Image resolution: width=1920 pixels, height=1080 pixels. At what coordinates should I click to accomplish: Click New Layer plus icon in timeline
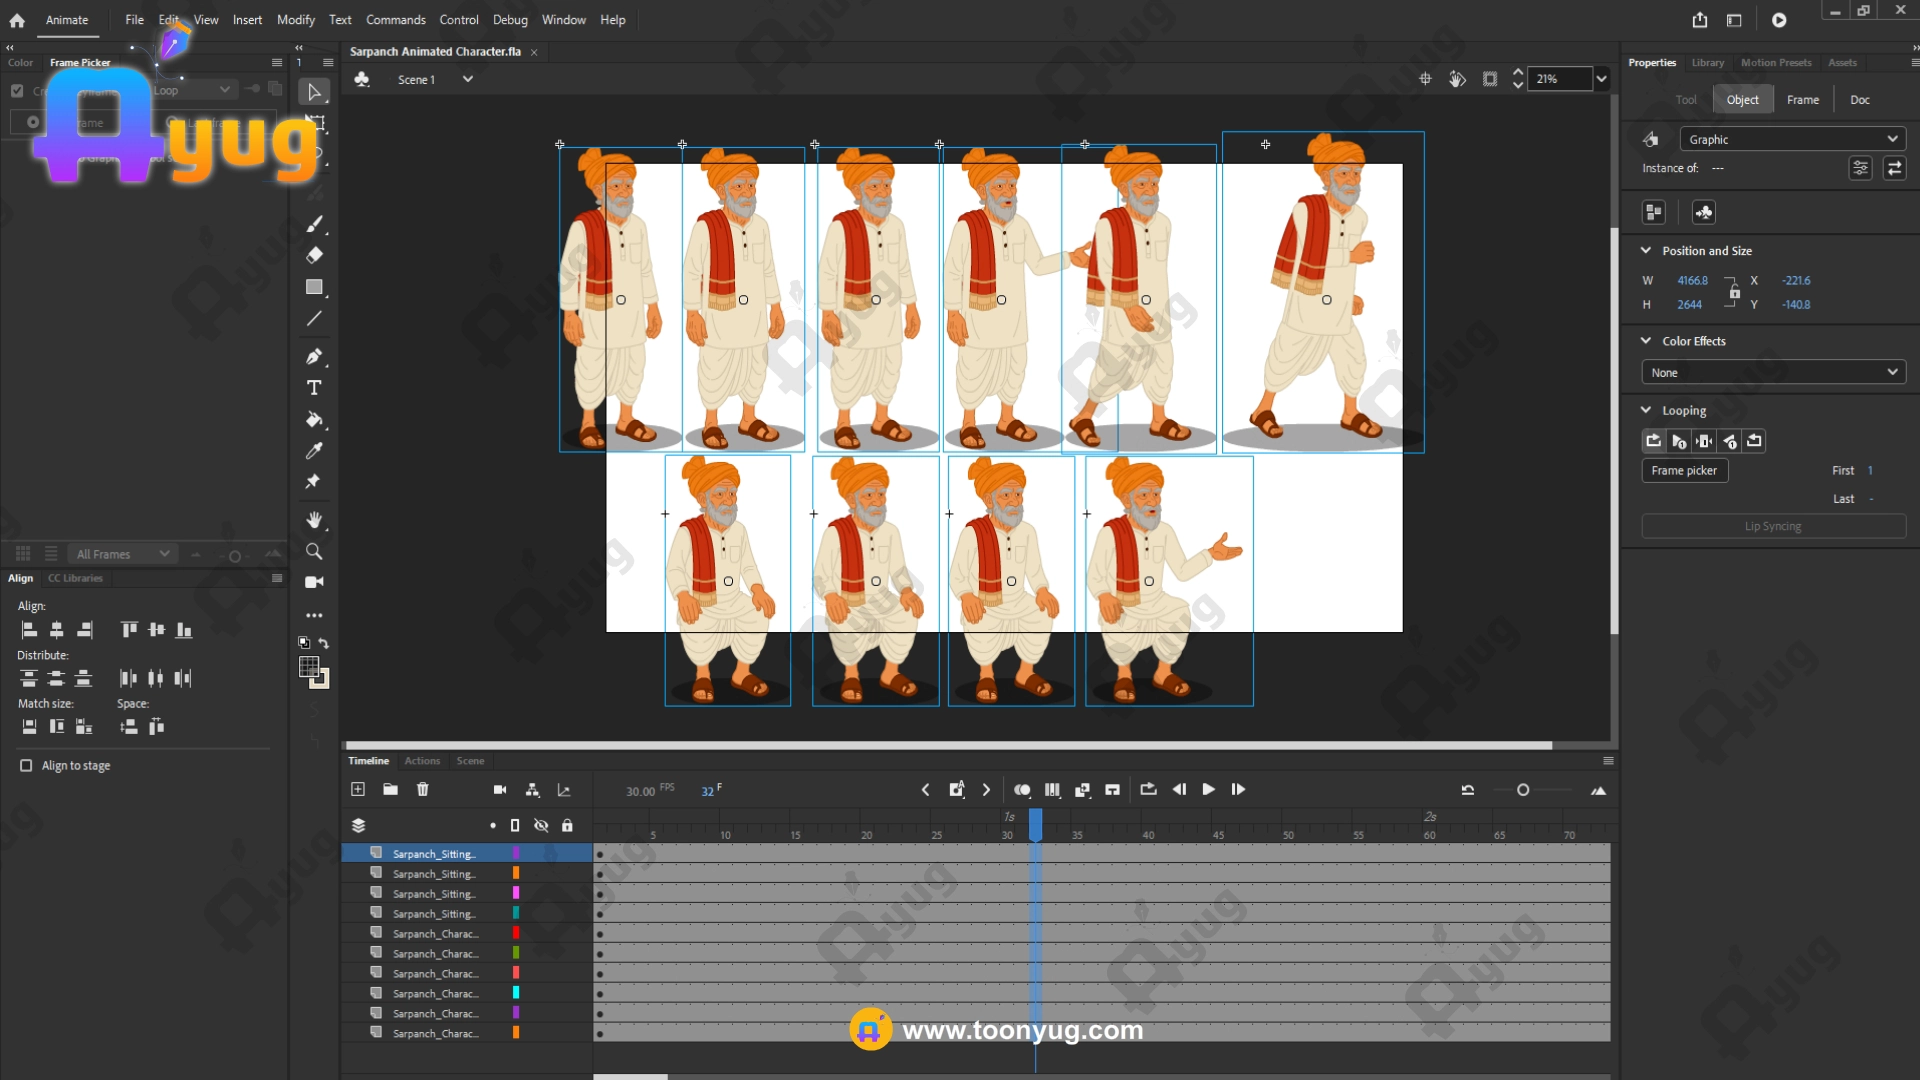[358, 790]
